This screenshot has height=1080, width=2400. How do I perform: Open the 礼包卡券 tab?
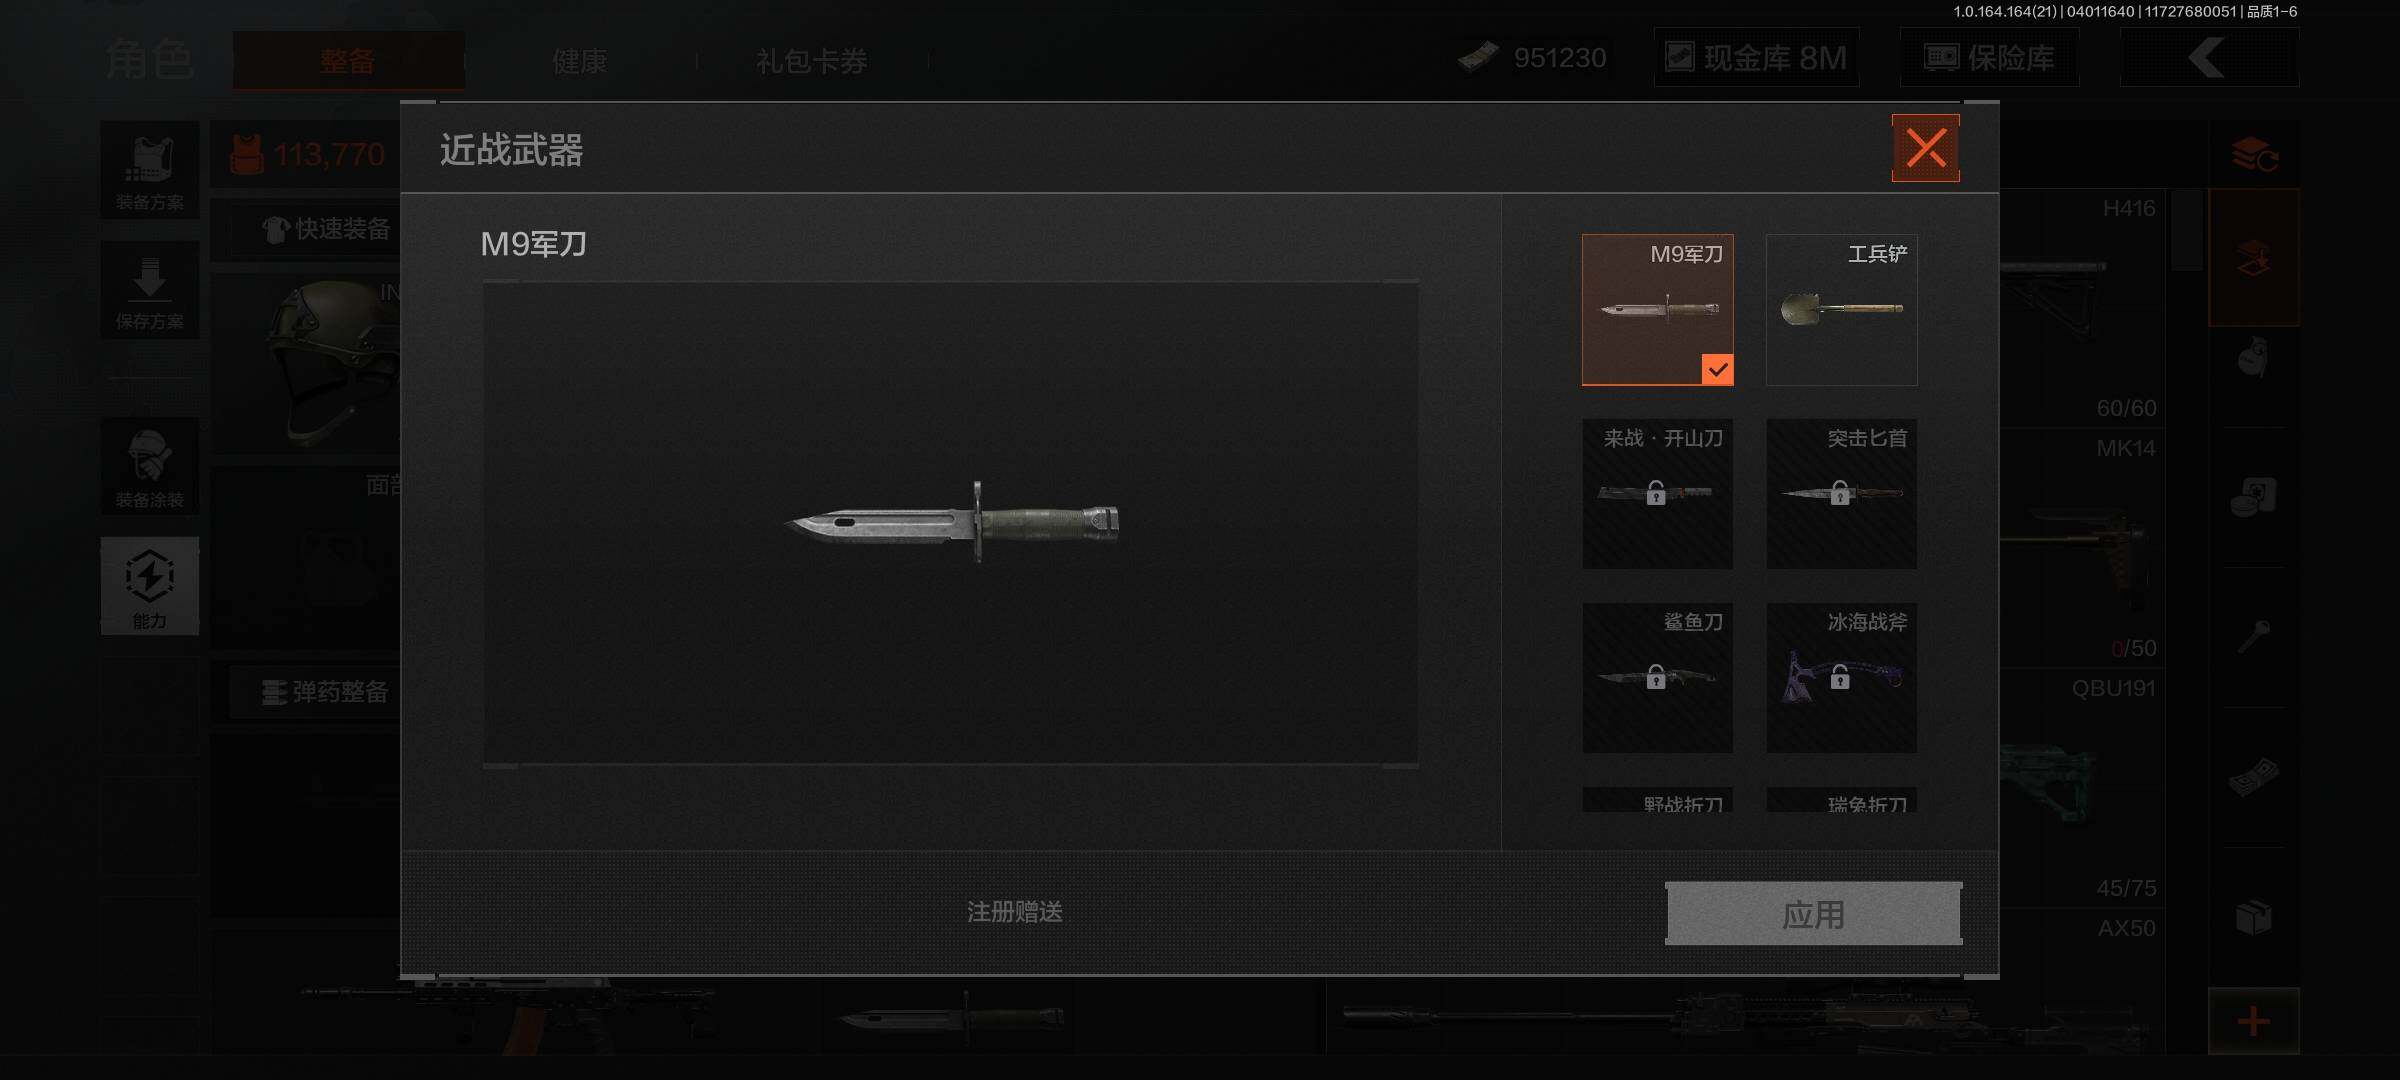click(x=812, y=61)
